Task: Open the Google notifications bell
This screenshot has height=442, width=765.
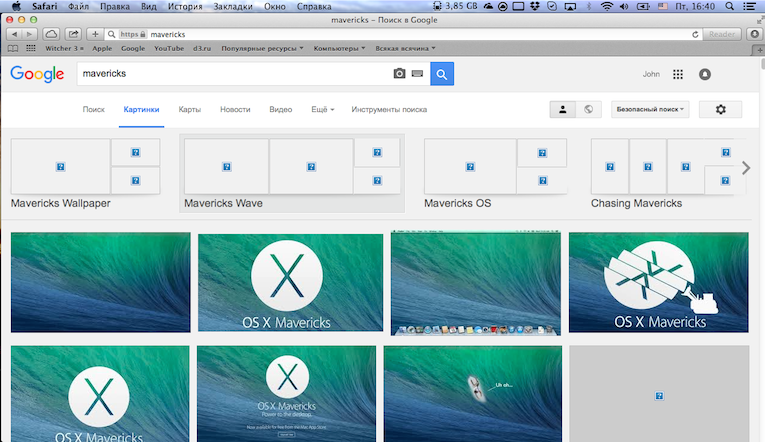Action: pos(705,74)
